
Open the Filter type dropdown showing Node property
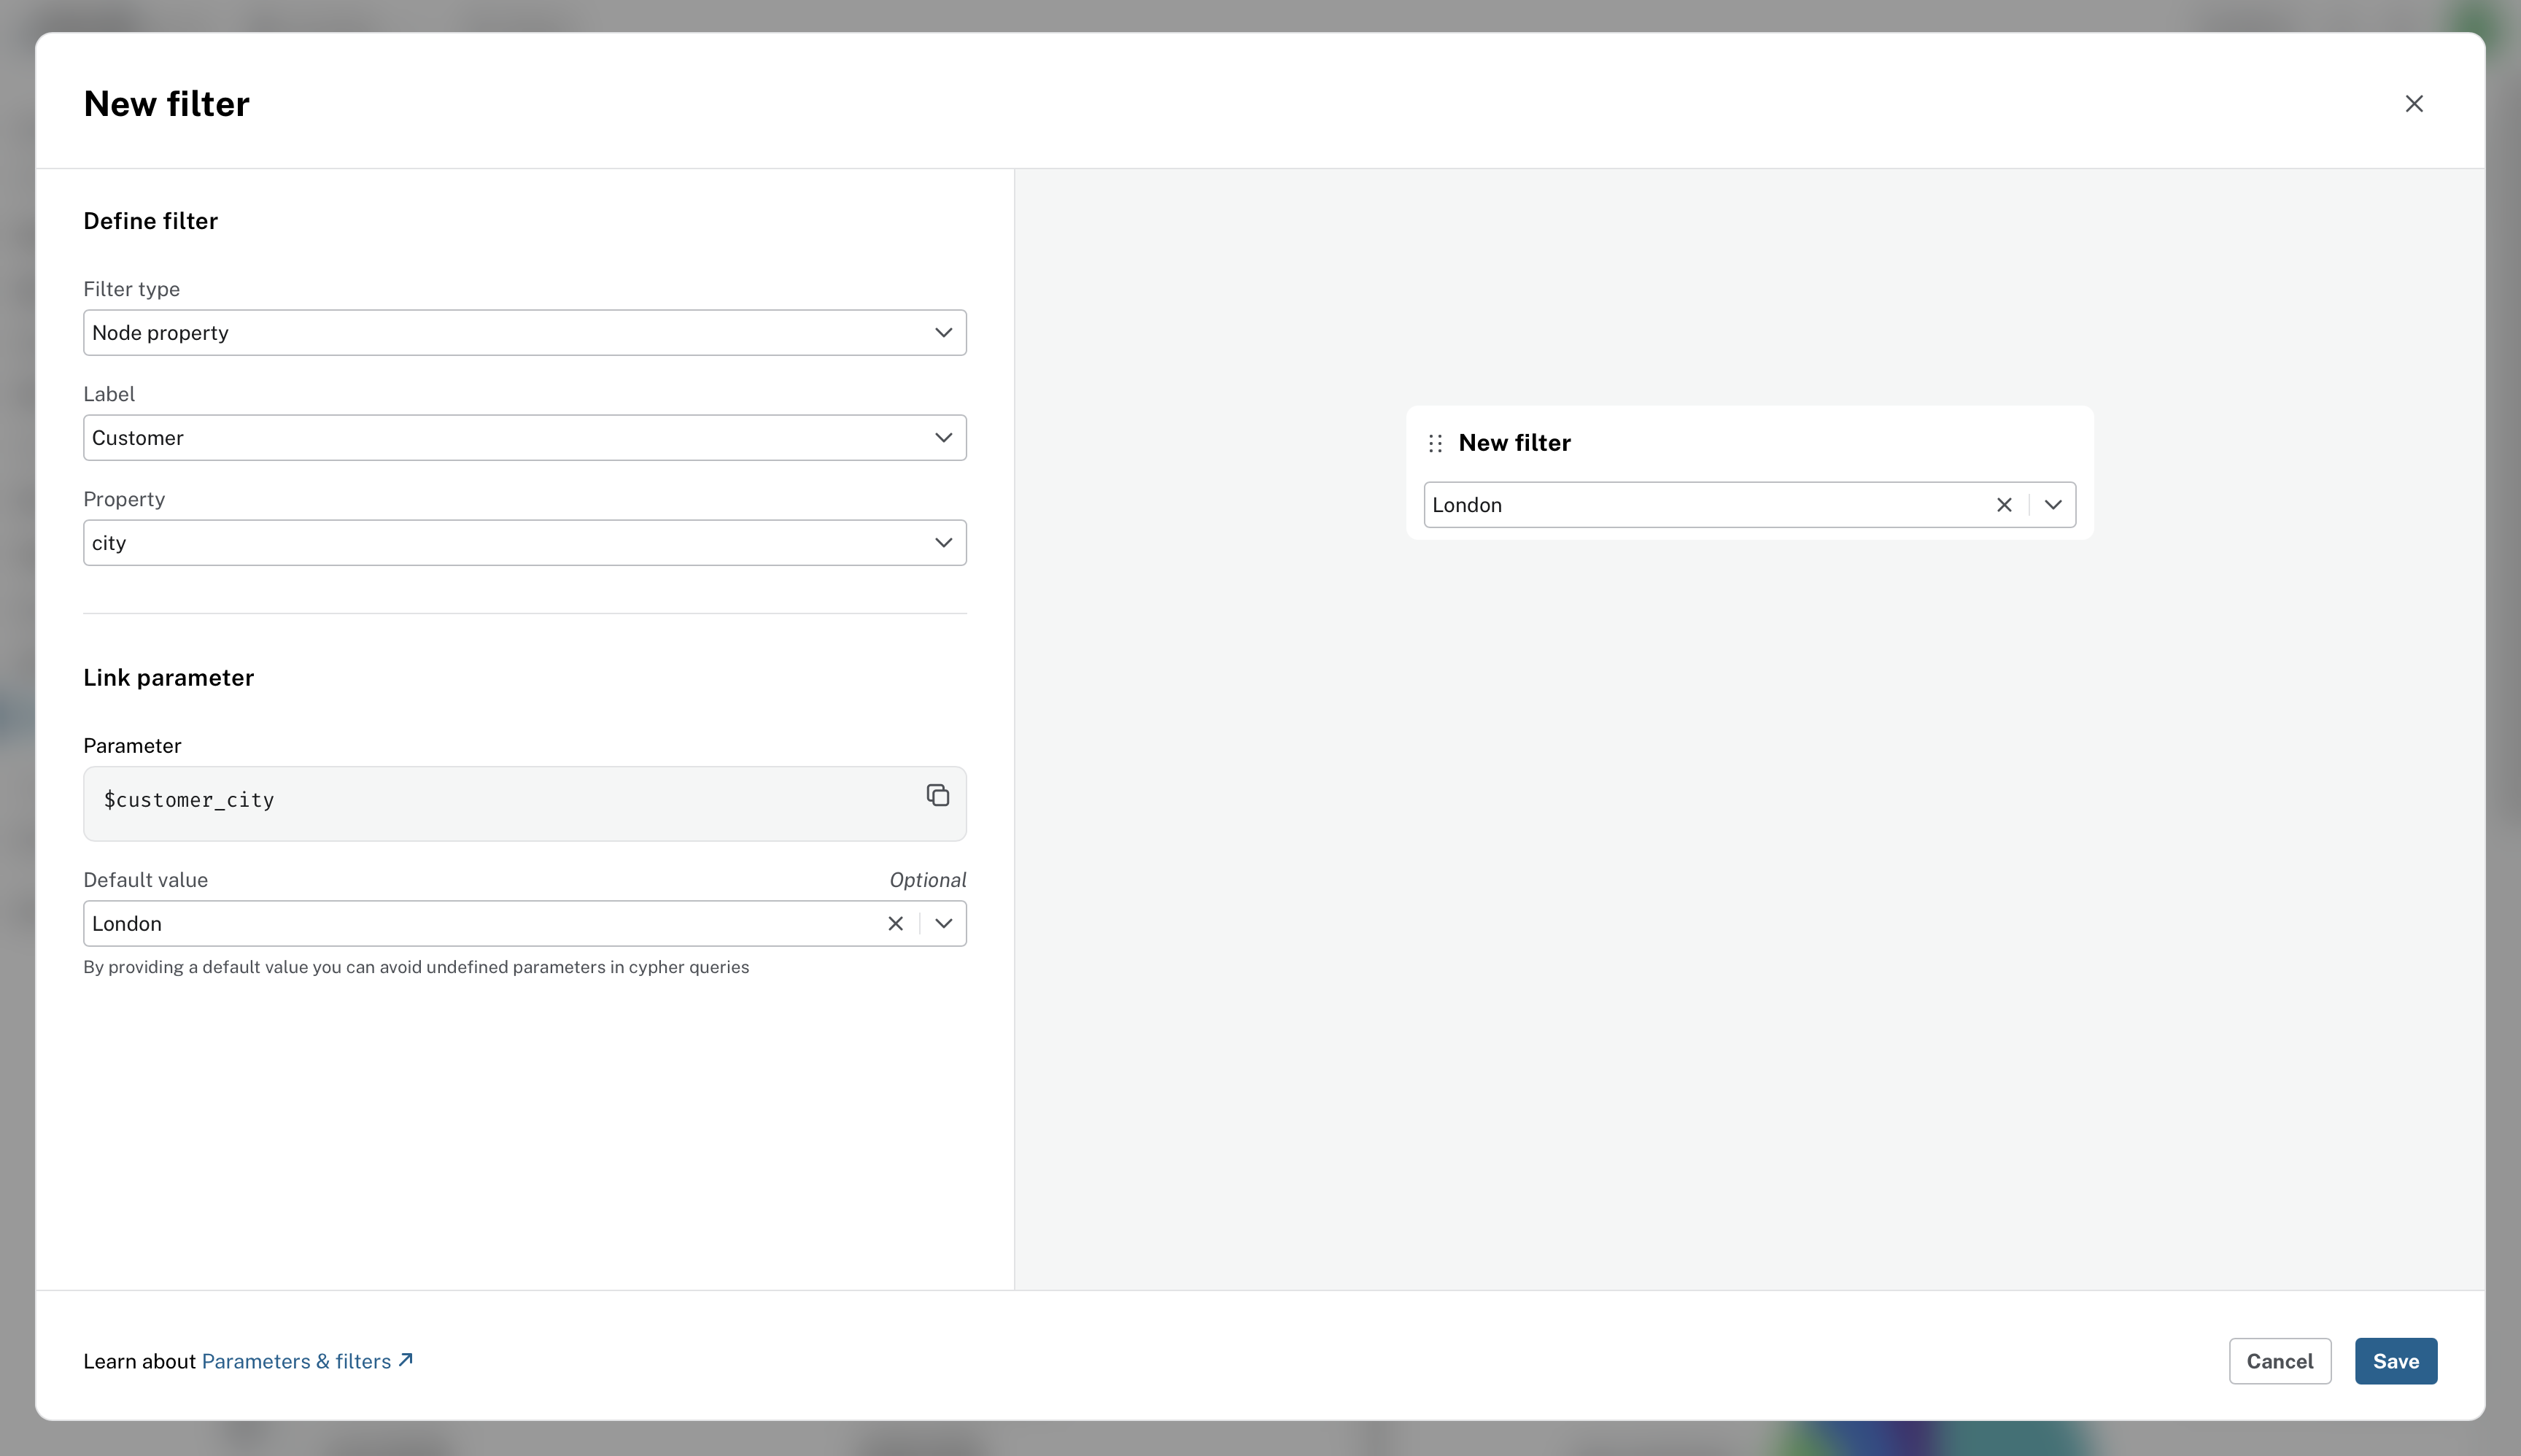524,332
